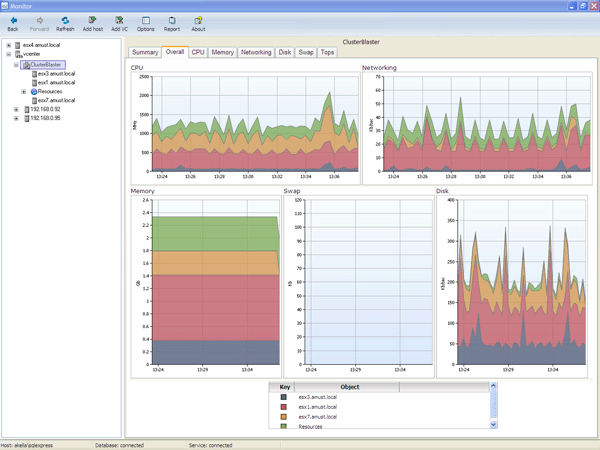
Task: Click the vcenter server icon
Action: click(x=18, y=54)
